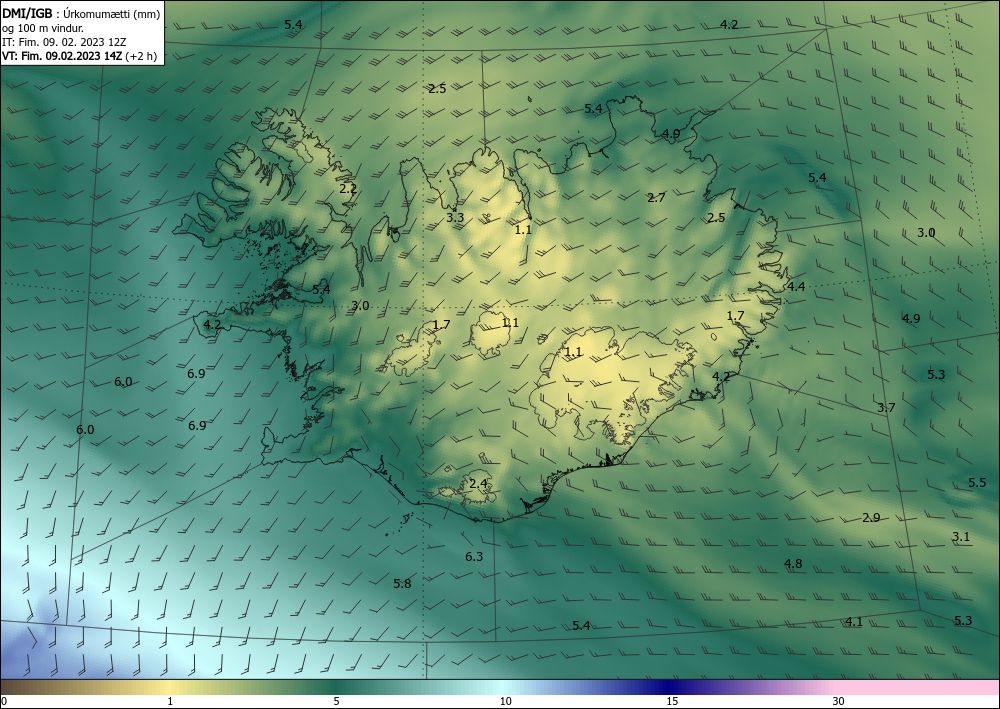Click the map value '5.8' over the southern sea
This screenshot has width=1000, height=709.
[402, 583]
